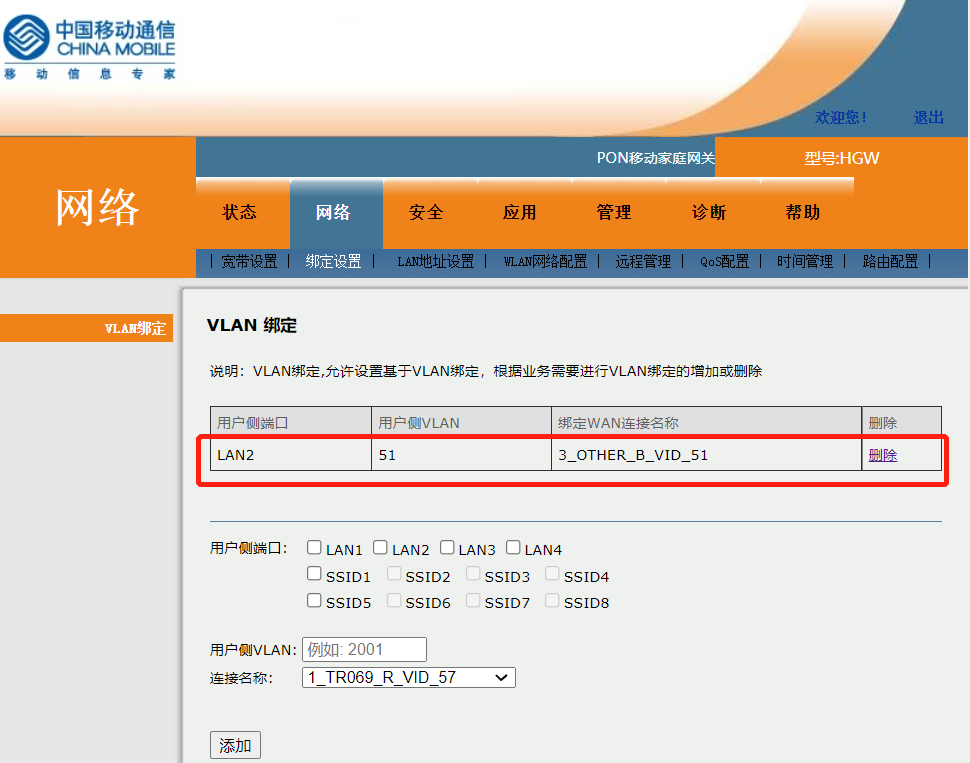Check the LAN1 port checkbox
The width and height of the screenshot is (970, 763).
(314, 548)
